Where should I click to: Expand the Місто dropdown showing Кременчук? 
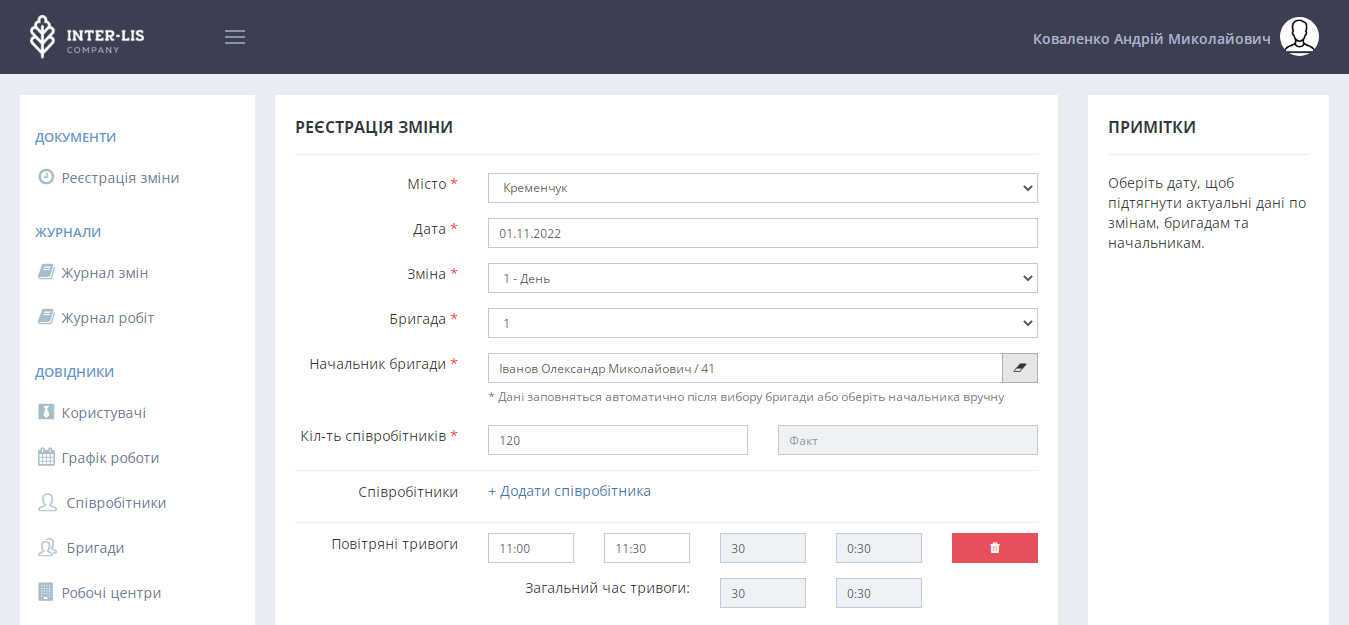pyautogui.click(x=762, y=188)
